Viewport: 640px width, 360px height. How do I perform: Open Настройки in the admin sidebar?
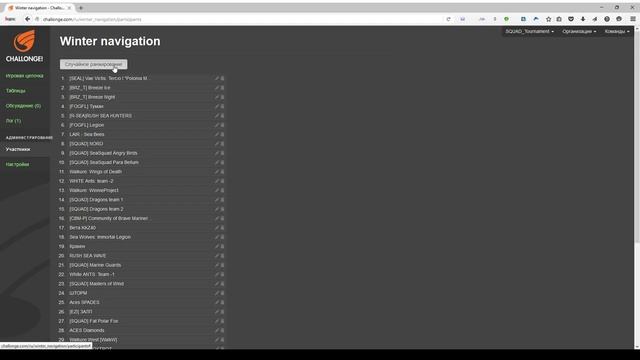click(x=17, y=164)
